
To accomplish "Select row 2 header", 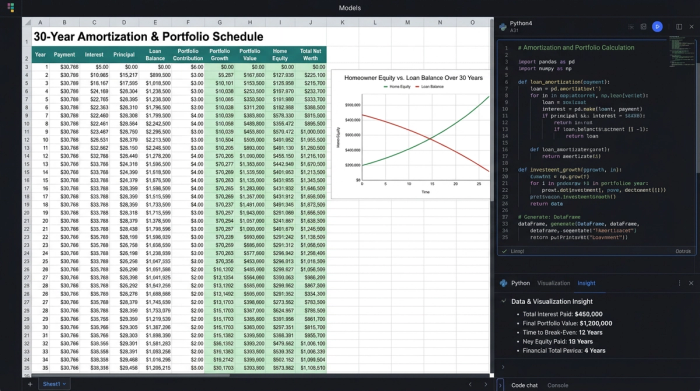I will click(x=27, y=55).
